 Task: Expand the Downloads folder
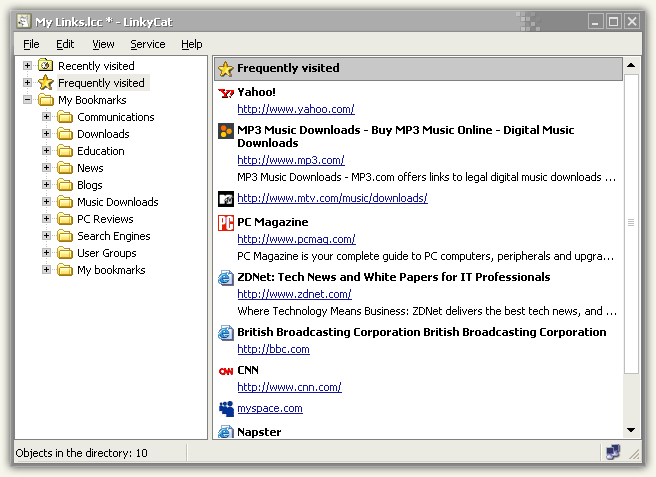[46, 134]
